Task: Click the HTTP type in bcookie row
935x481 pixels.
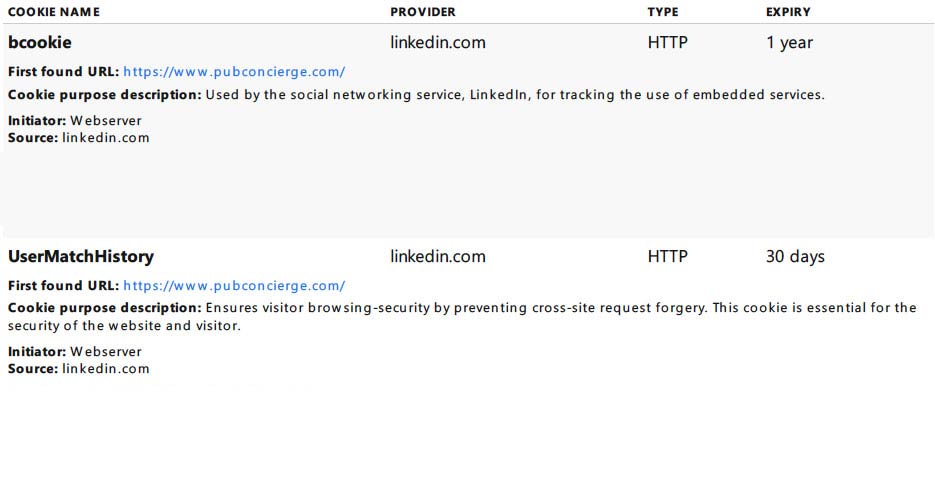Action: tap(667, 42)
